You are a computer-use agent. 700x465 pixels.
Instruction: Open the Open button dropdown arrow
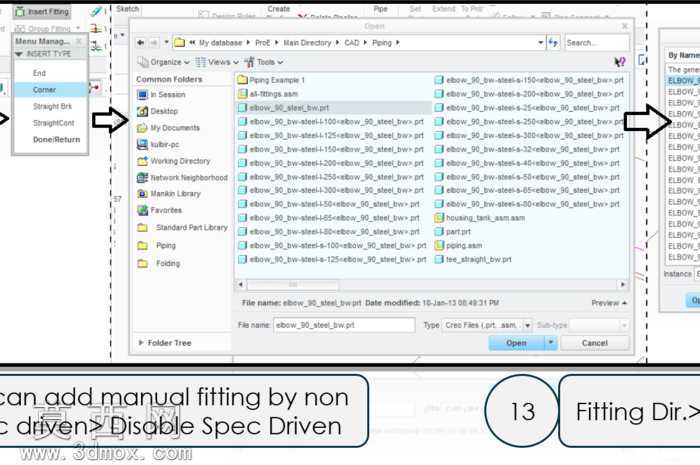[x=551, y=343]
